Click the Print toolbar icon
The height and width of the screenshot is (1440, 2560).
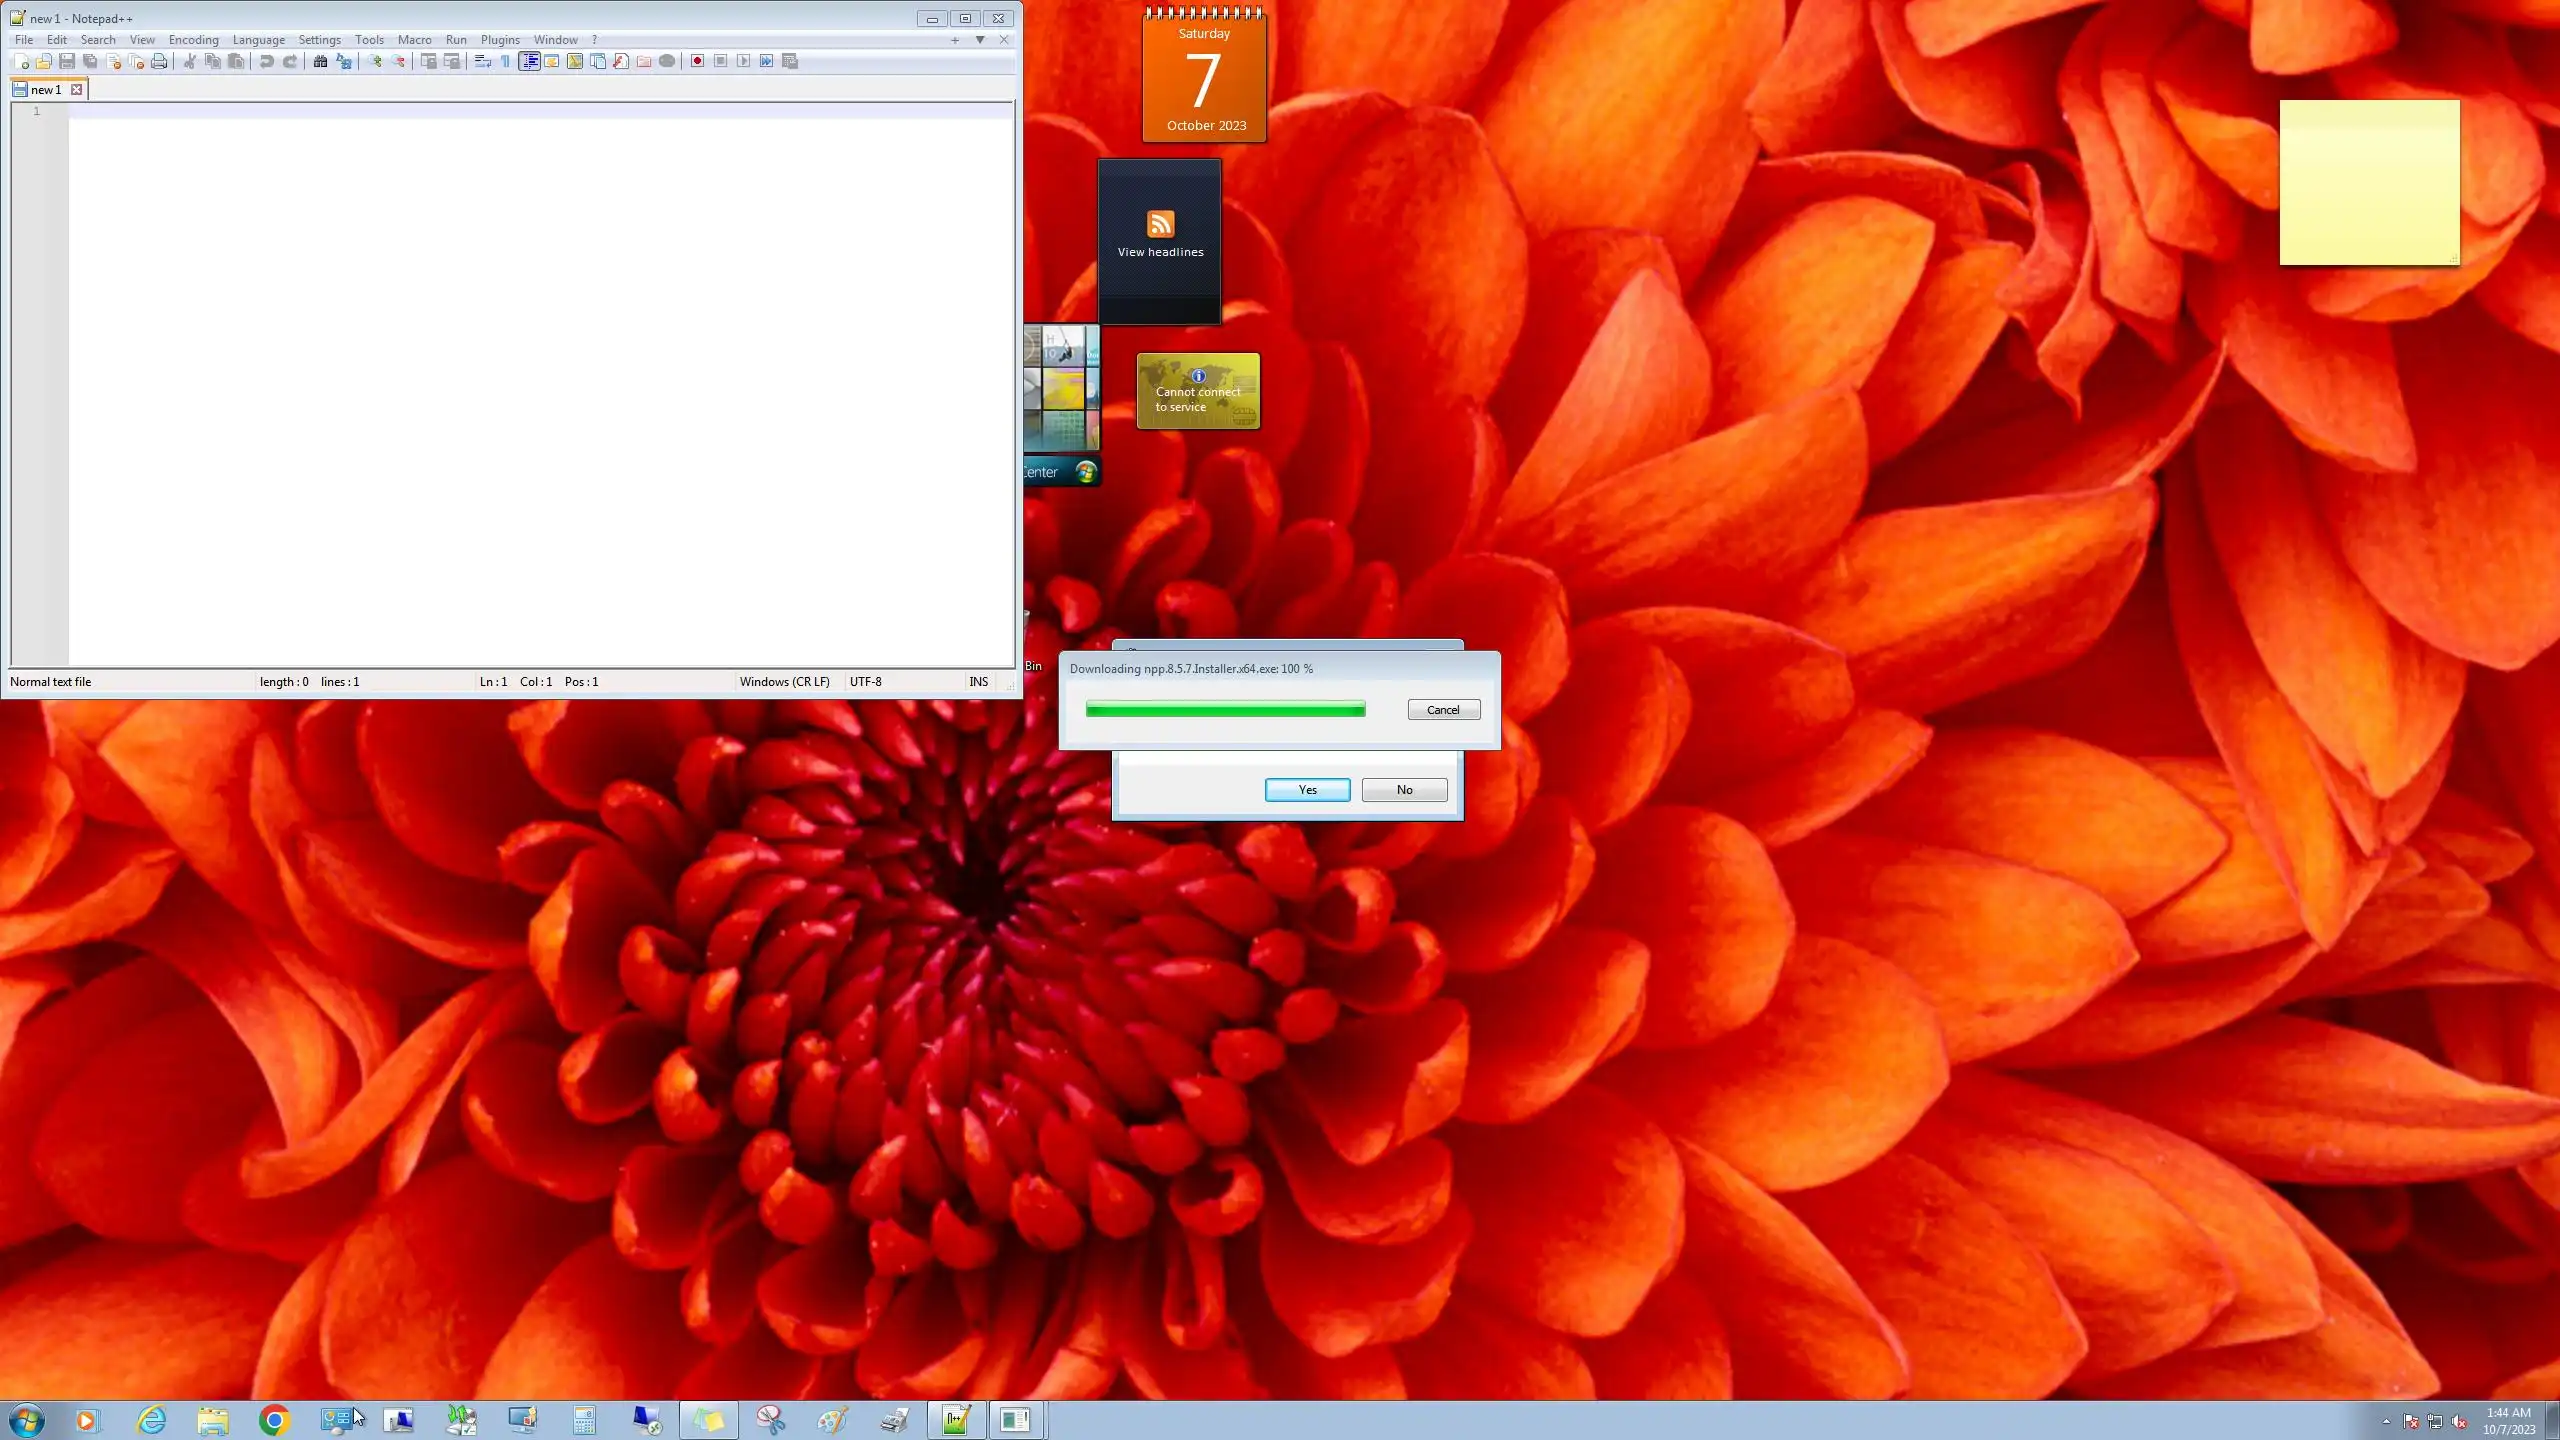click(159, 61)
